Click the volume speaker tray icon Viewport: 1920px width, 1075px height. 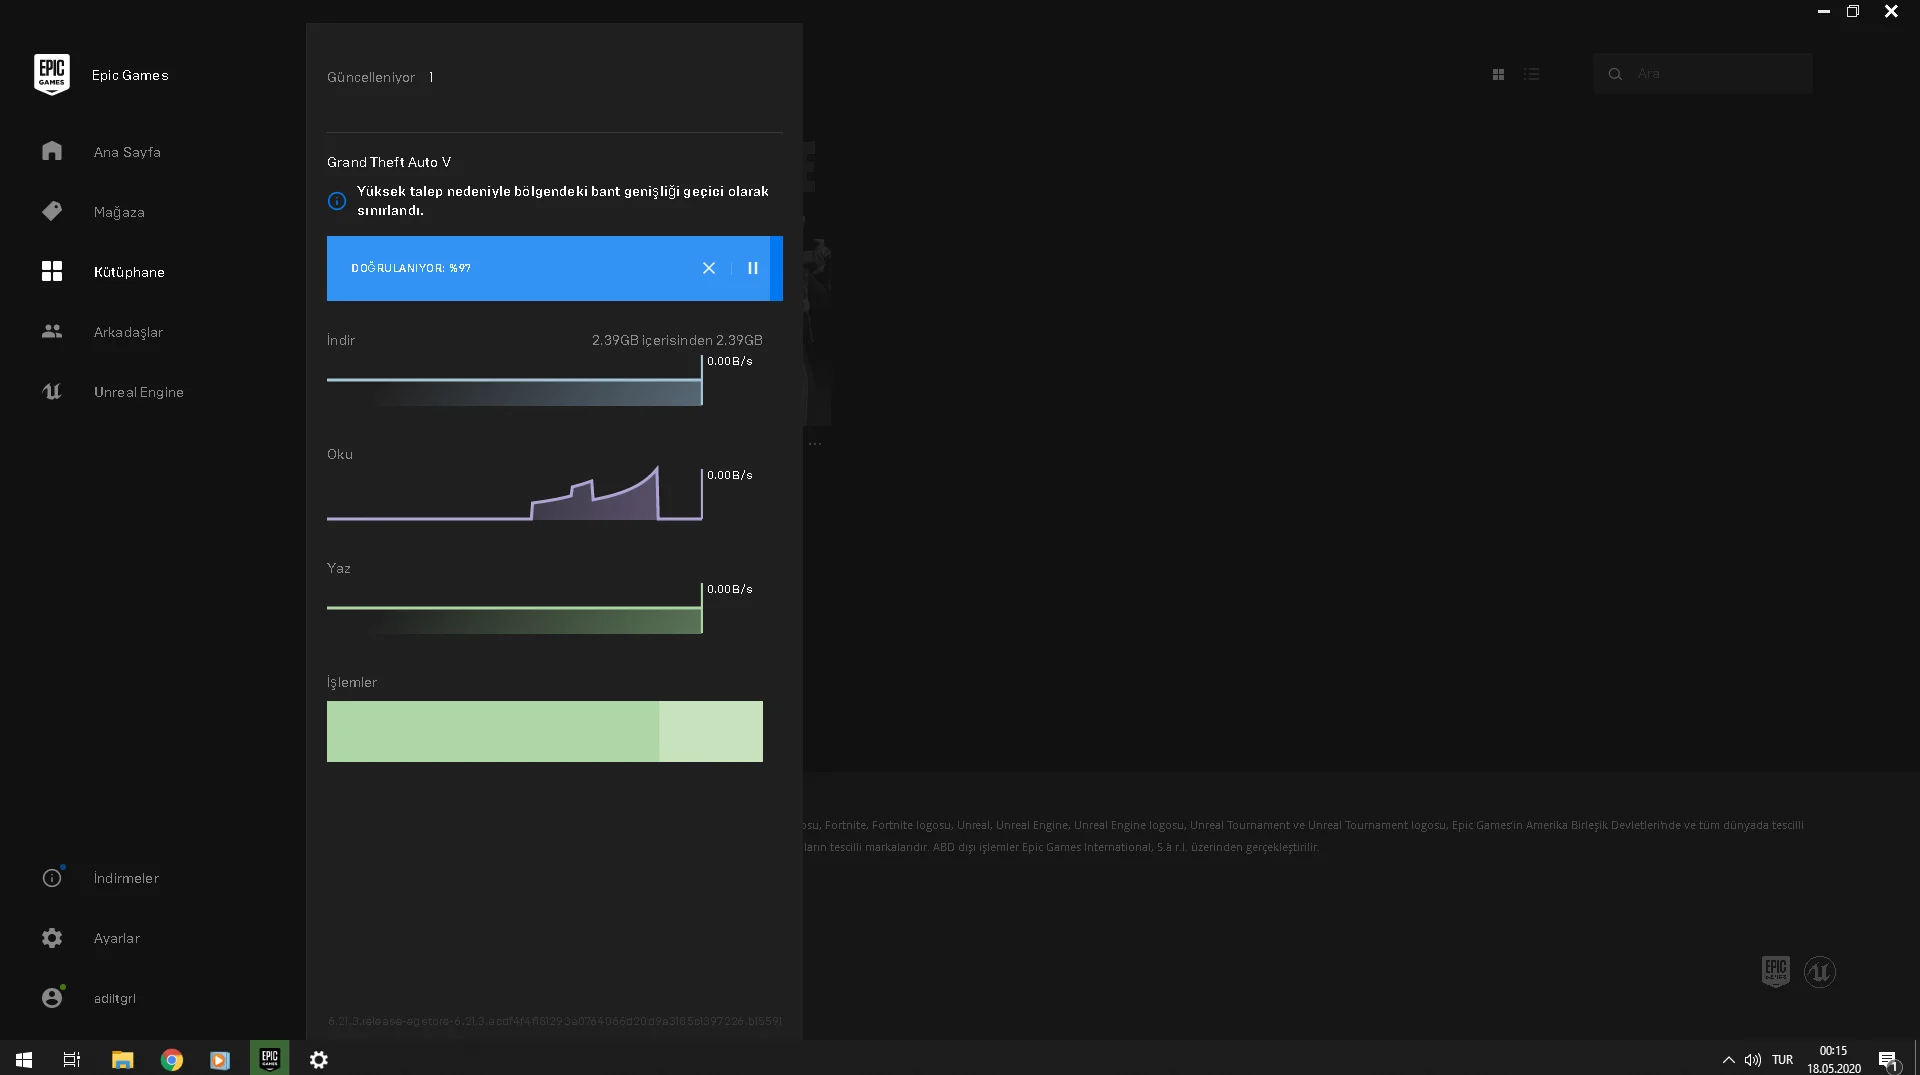(x=1753, y=1060)
